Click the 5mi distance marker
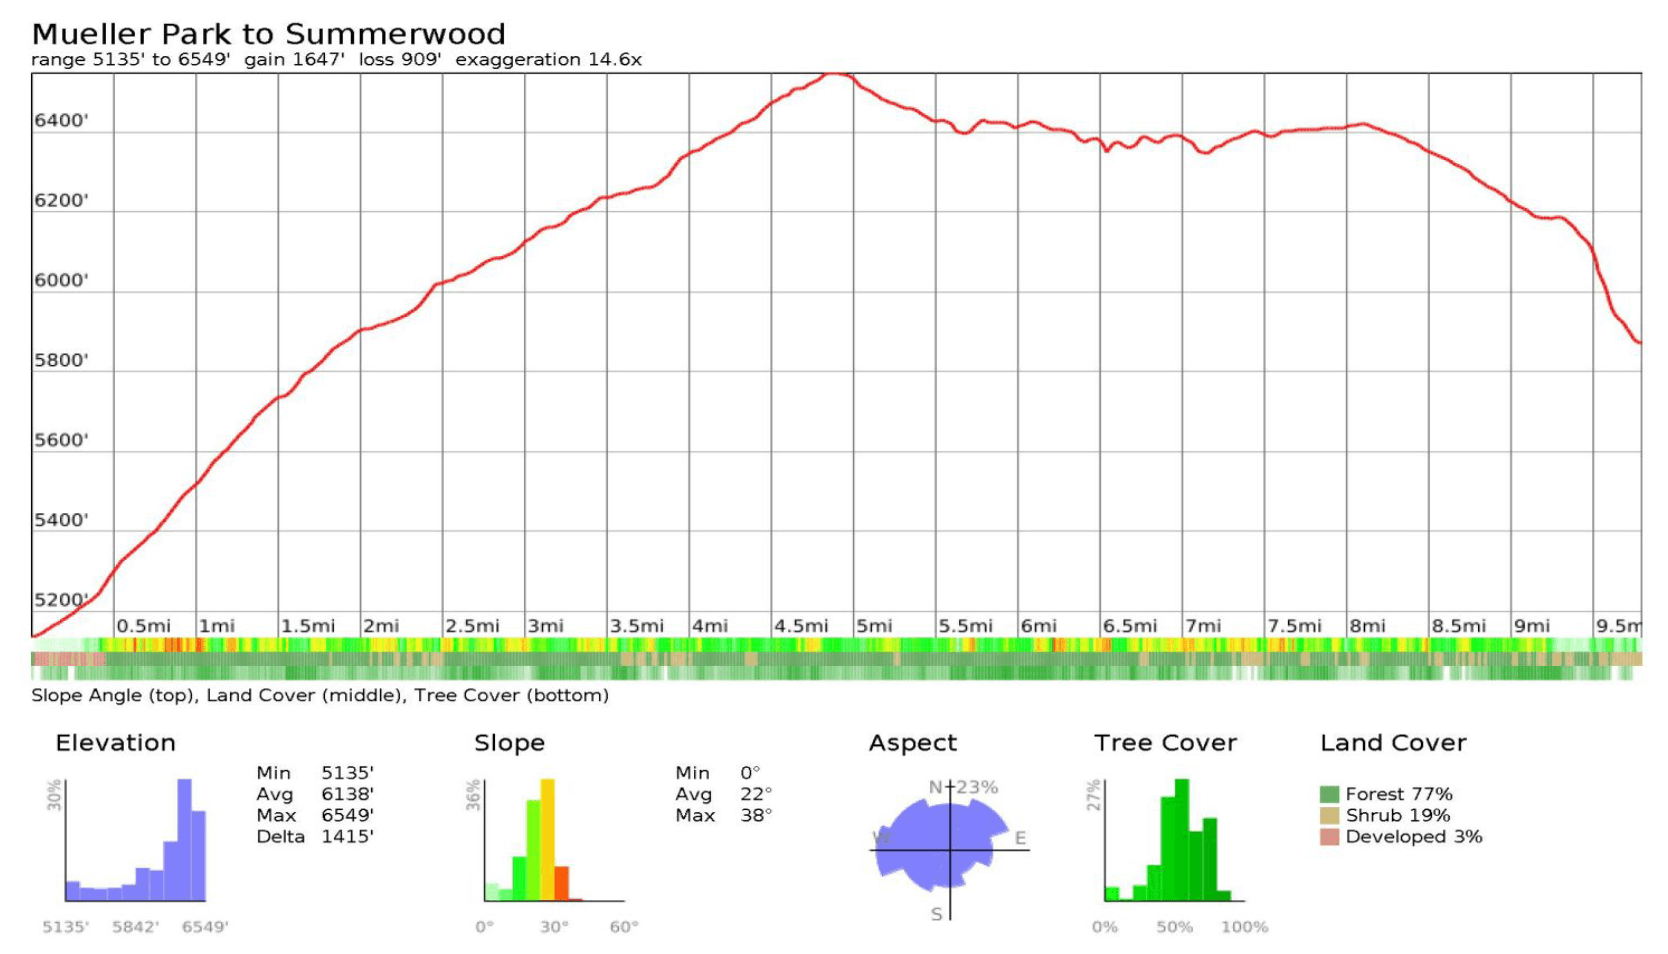Image resolution: width=1668 pixels, height=954 pixels. (874, 626)
